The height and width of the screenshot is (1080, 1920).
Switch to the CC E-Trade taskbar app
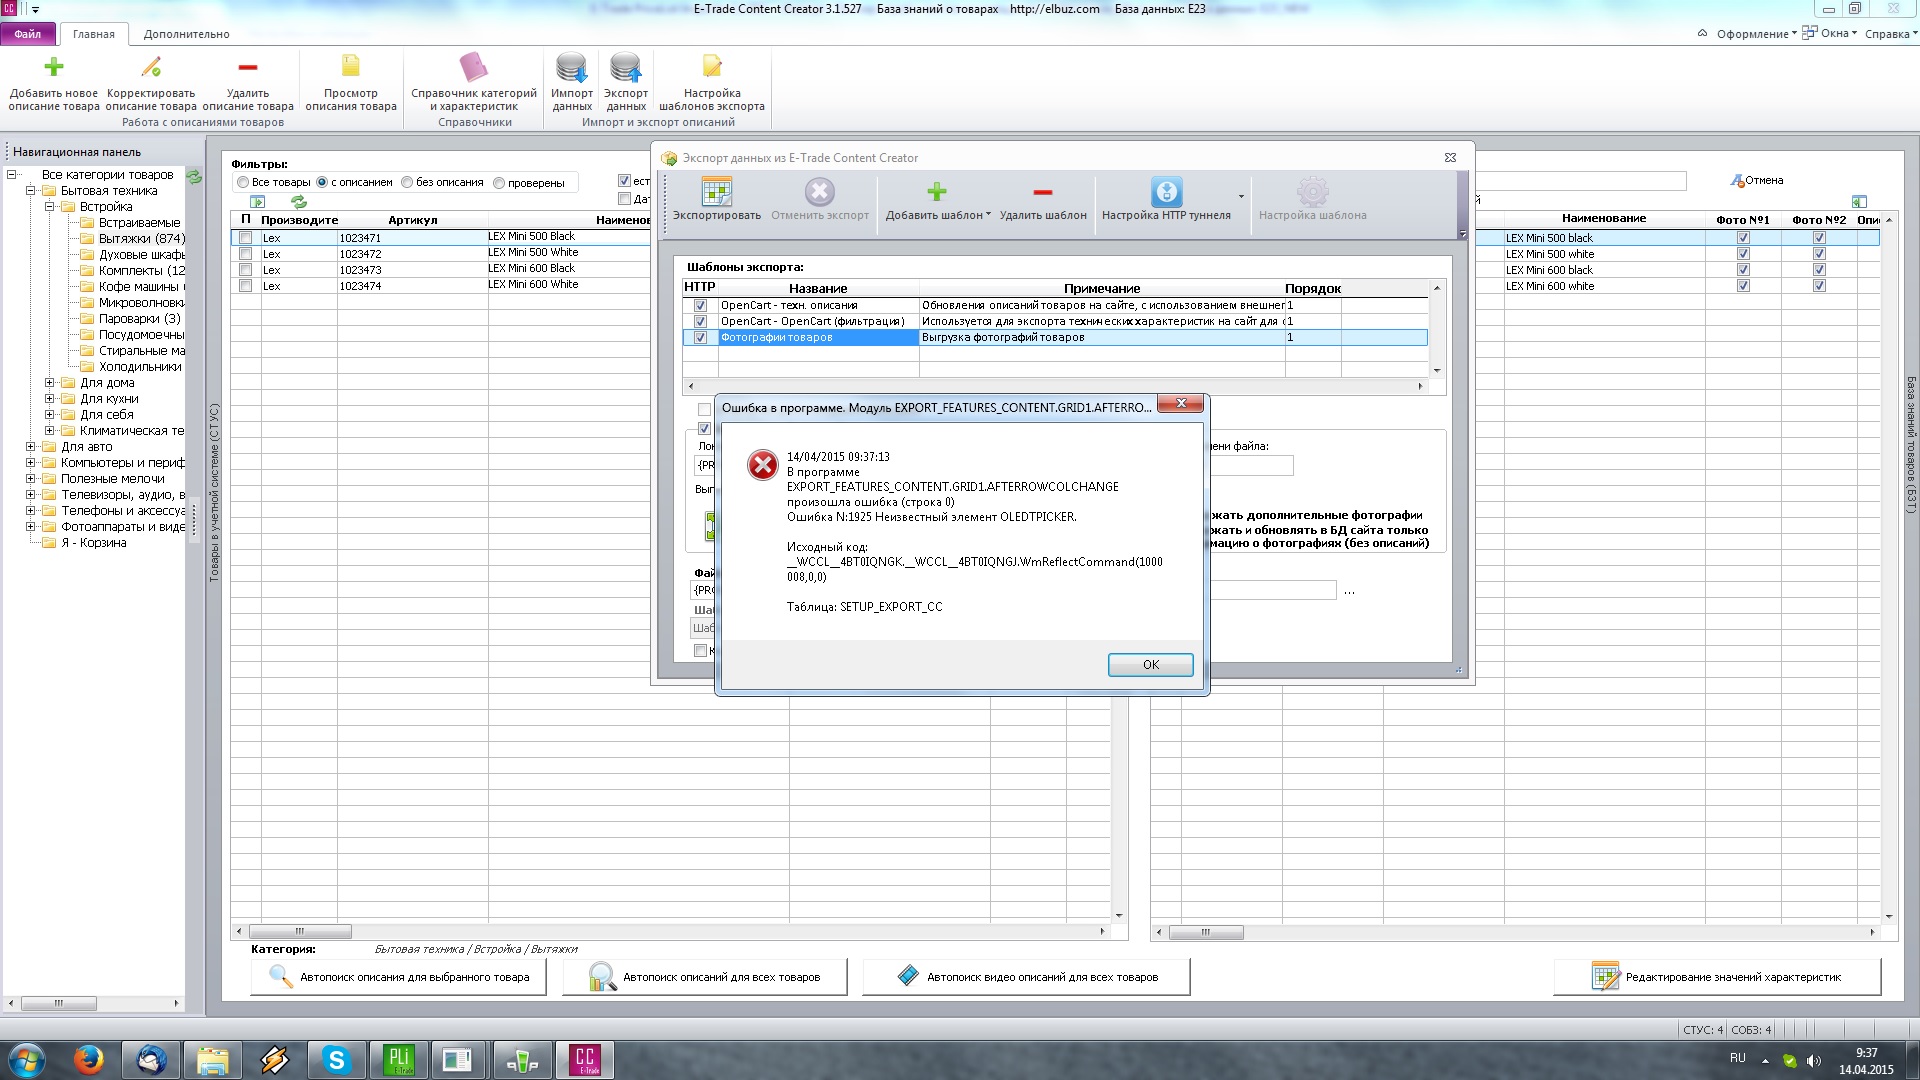pos(585,1059)
